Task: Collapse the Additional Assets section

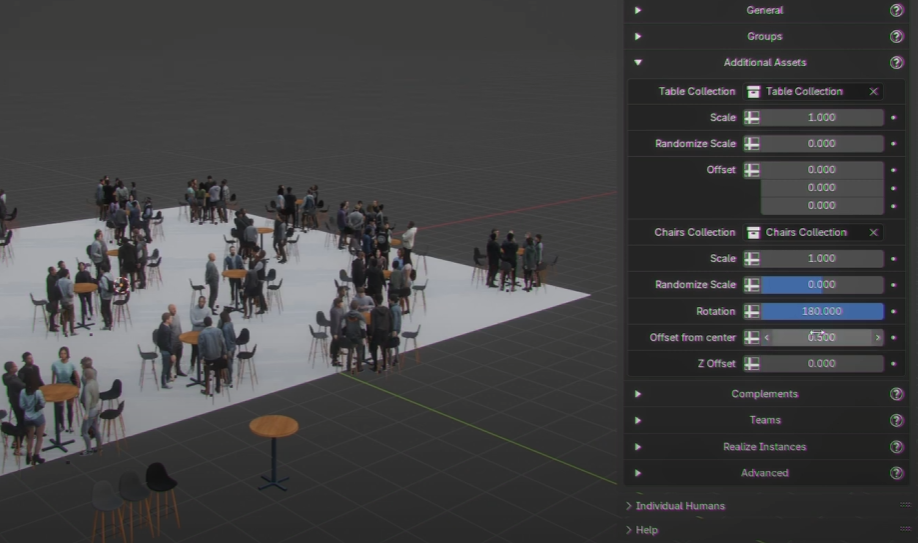Action: (x=638, y=62)
